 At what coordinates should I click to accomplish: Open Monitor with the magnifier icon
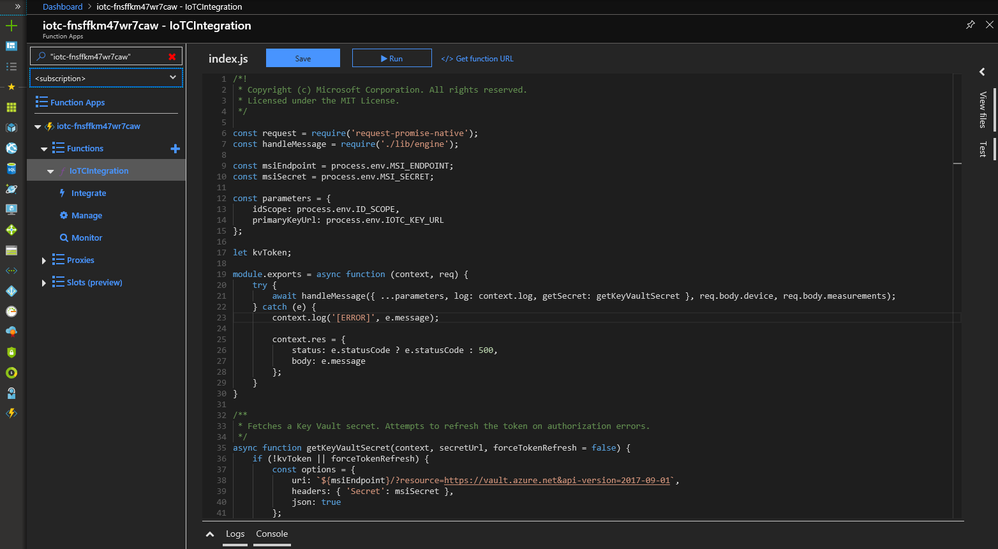click(x=86, y=238)
